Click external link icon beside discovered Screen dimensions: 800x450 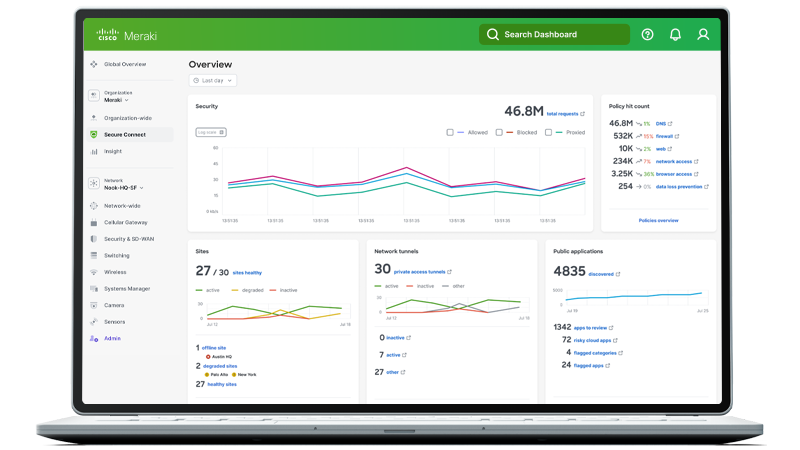[618, 274]
